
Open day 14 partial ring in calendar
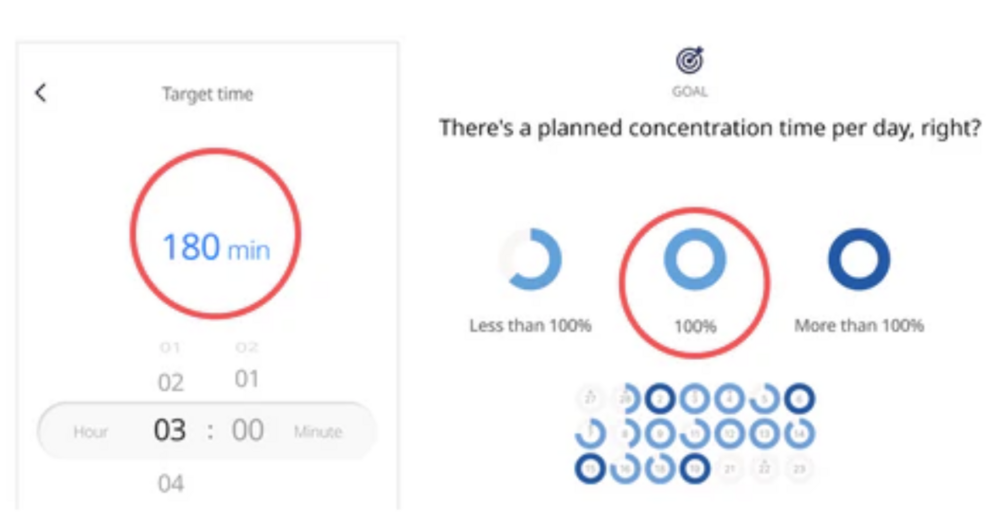click(x=799, y=434)
